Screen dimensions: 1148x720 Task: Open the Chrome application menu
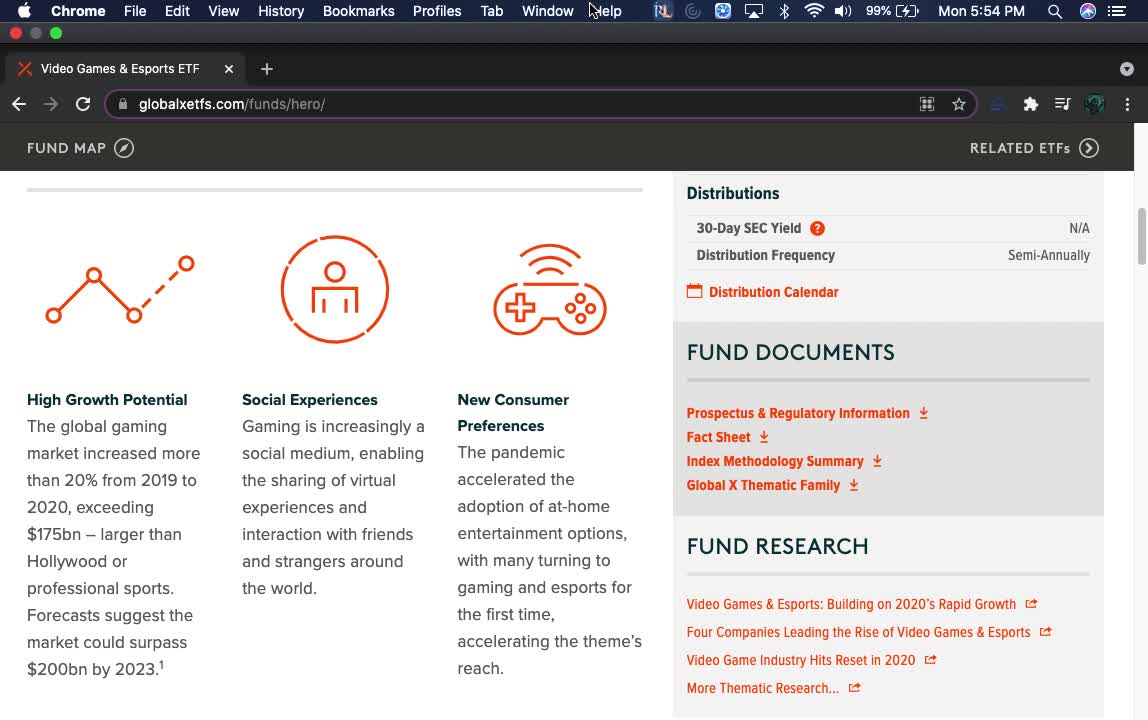coord(78,11)
